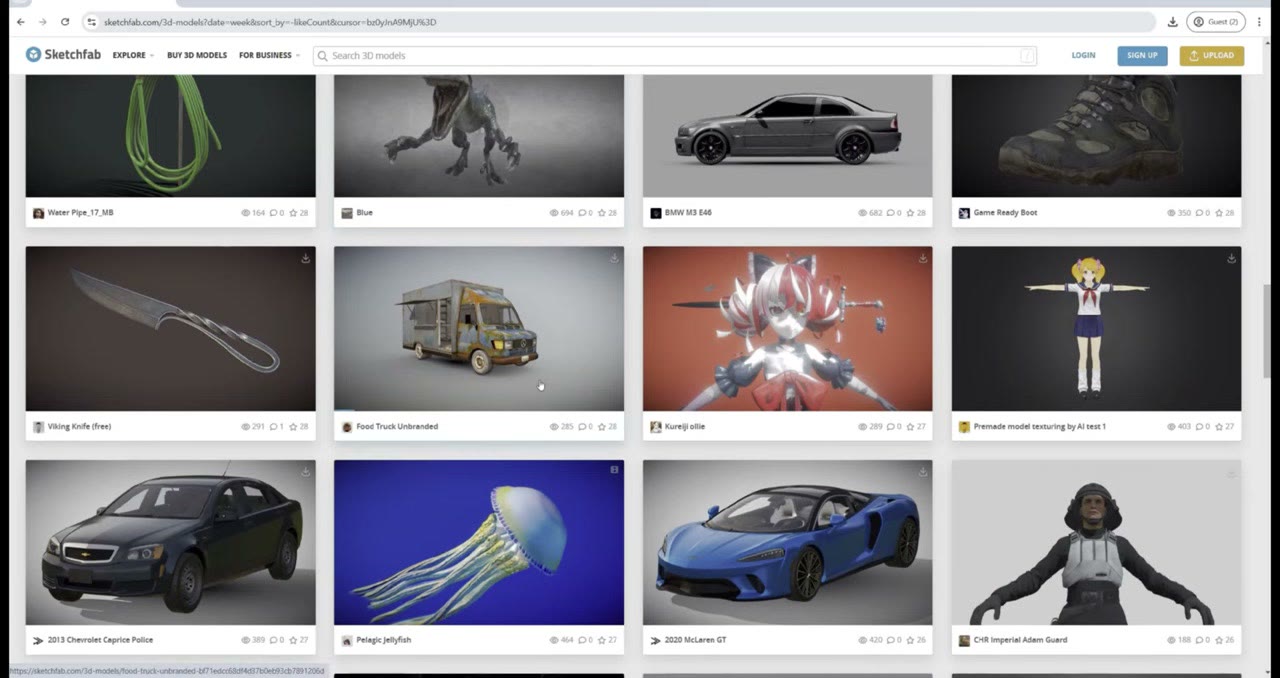Like 2020 McLaren GT with its star
The height and width of the screenshot is (678, 1280).
(910, 640)
